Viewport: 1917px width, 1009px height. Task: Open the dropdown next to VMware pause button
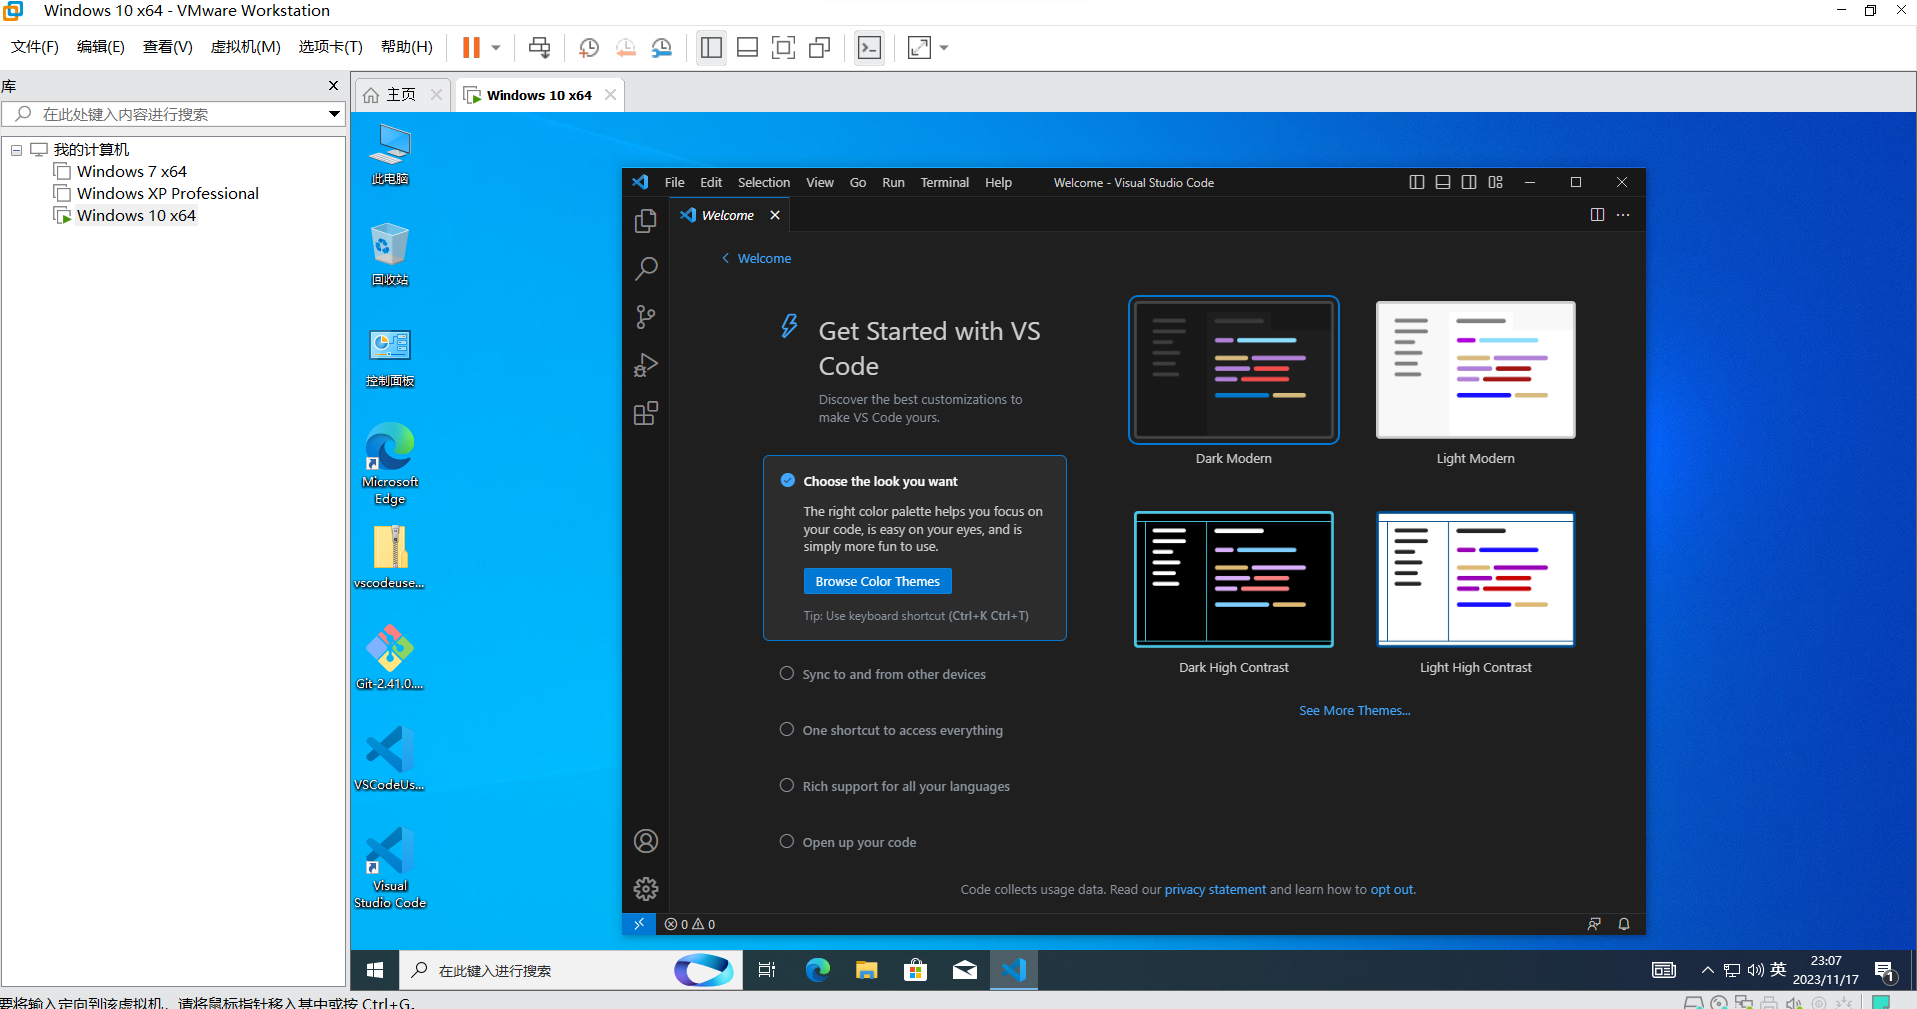coord(496,47)
